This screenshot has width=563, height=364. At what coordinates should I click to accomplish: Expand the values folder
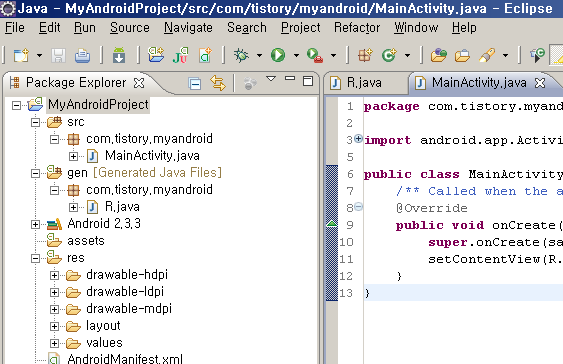pyautogui.click(x=54, y=344)
